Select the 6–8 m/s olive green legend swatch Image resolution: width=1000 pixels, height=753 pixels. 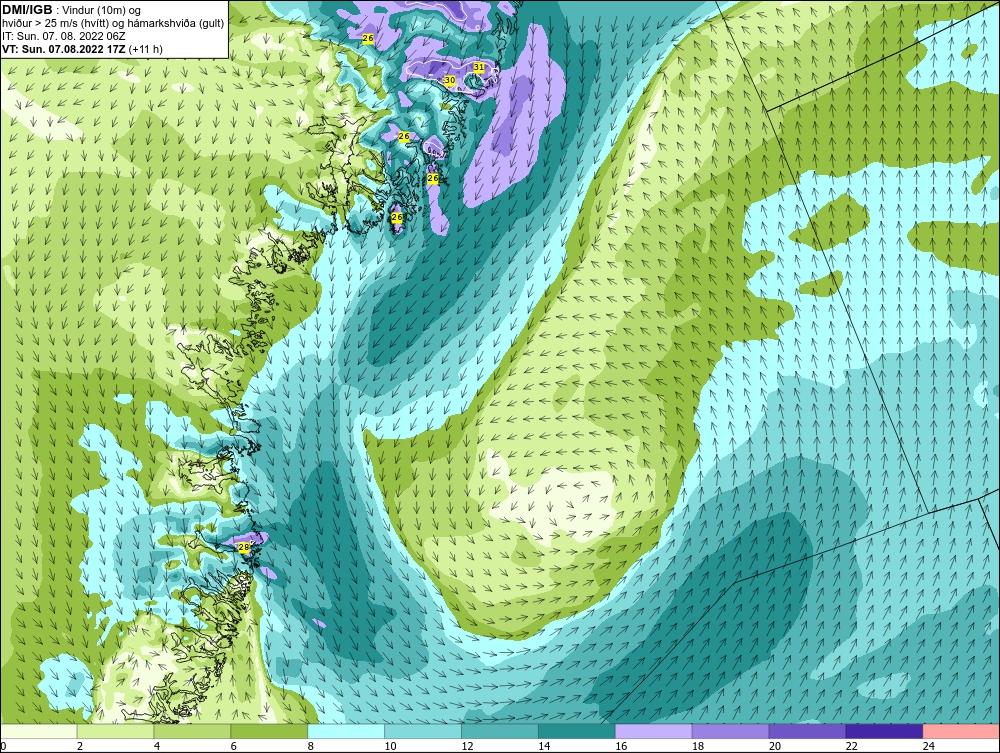[x=269, y=731]
